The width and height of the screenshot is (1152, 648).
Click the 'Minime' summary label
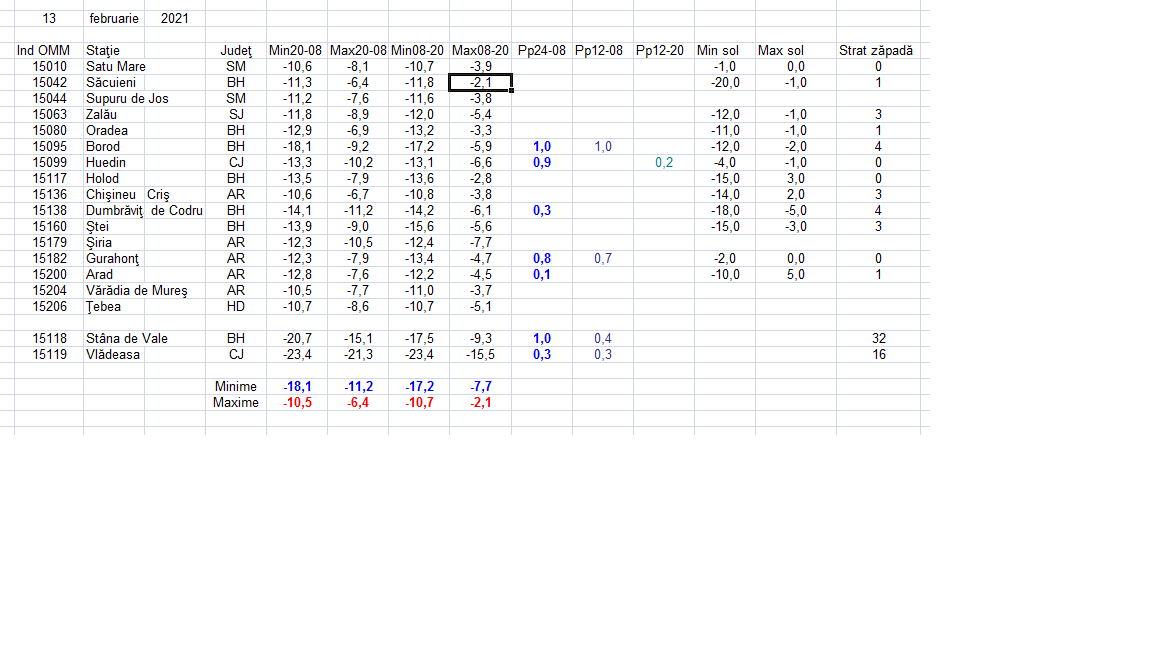click(x=236, y=386)
